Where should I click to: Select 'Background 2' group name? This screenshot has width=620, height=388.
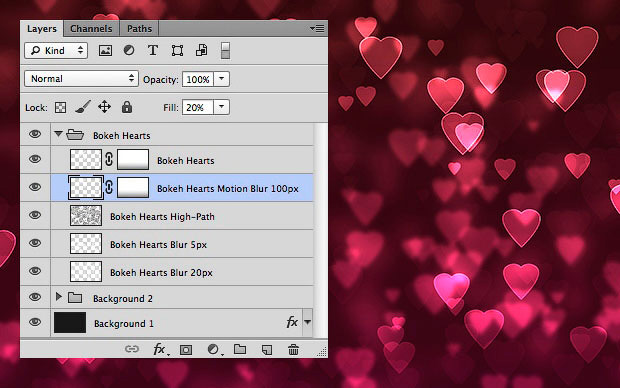point(123,299)
